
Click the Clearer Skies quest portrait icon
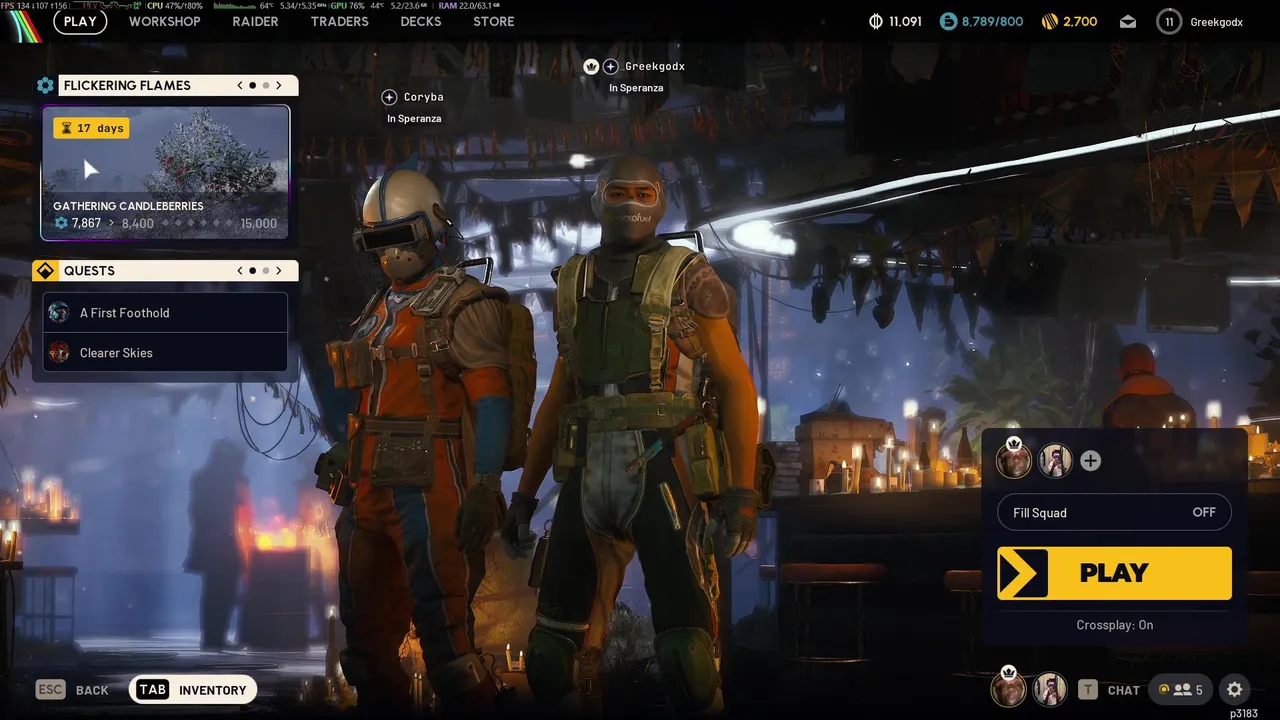pyautogui.click(x=59, y=353)
